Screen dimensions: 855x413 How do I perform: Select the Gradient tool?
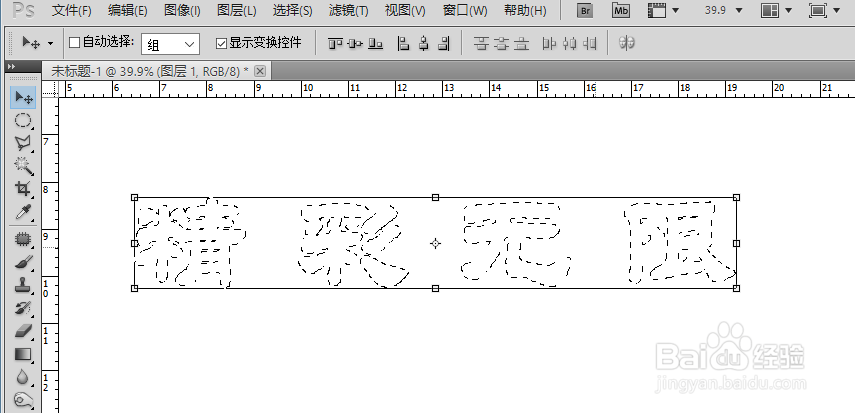[23, 354]
